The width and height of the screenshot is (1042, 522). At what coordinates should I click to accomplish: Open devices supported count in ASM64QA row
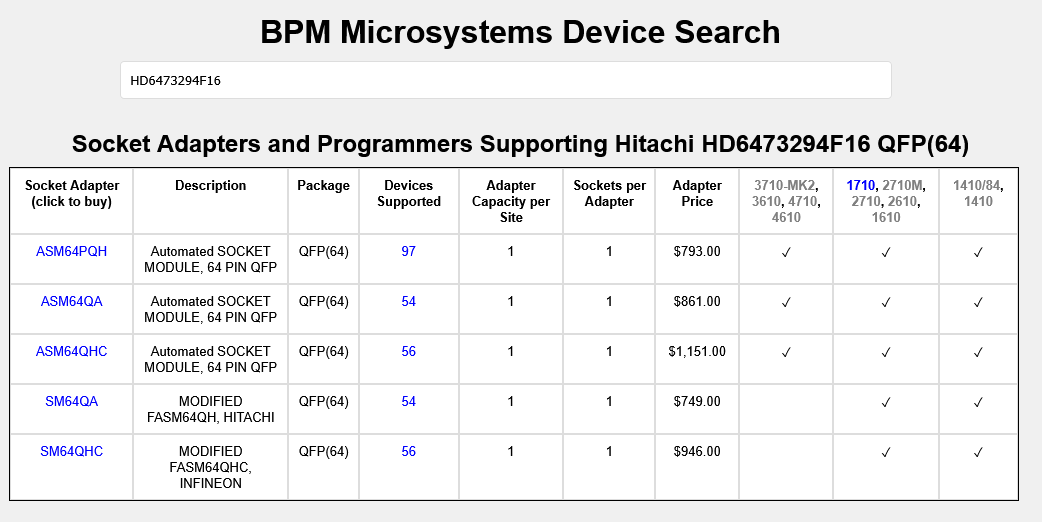pyautogui.click(x=408, y=301)
